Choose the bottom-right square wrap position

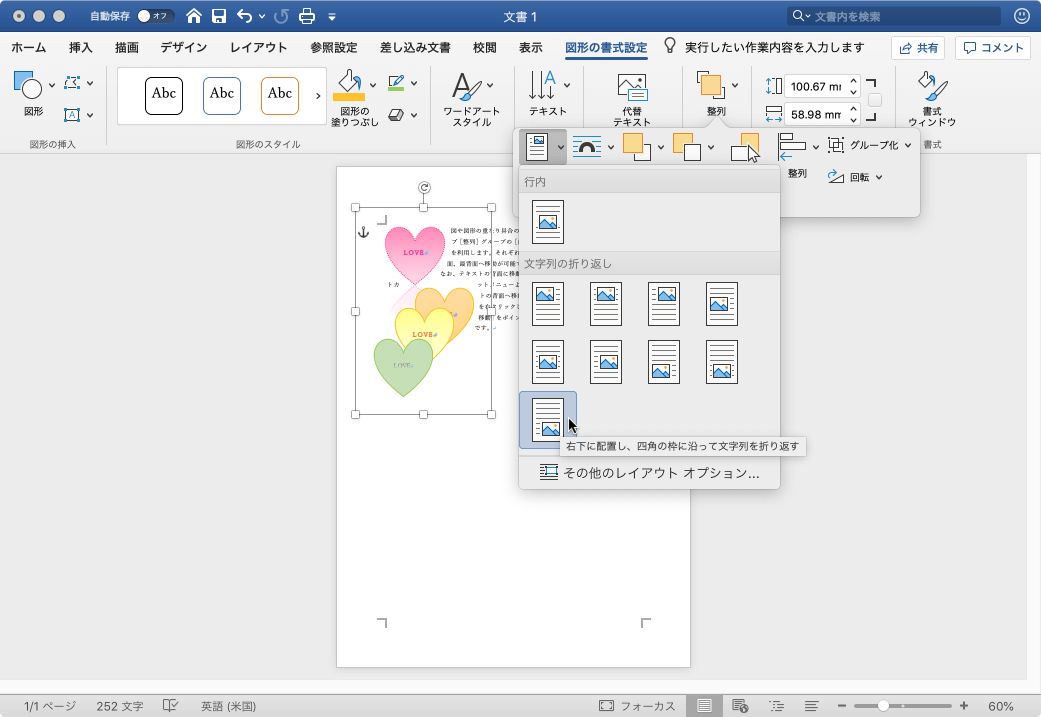coord(548,420)
